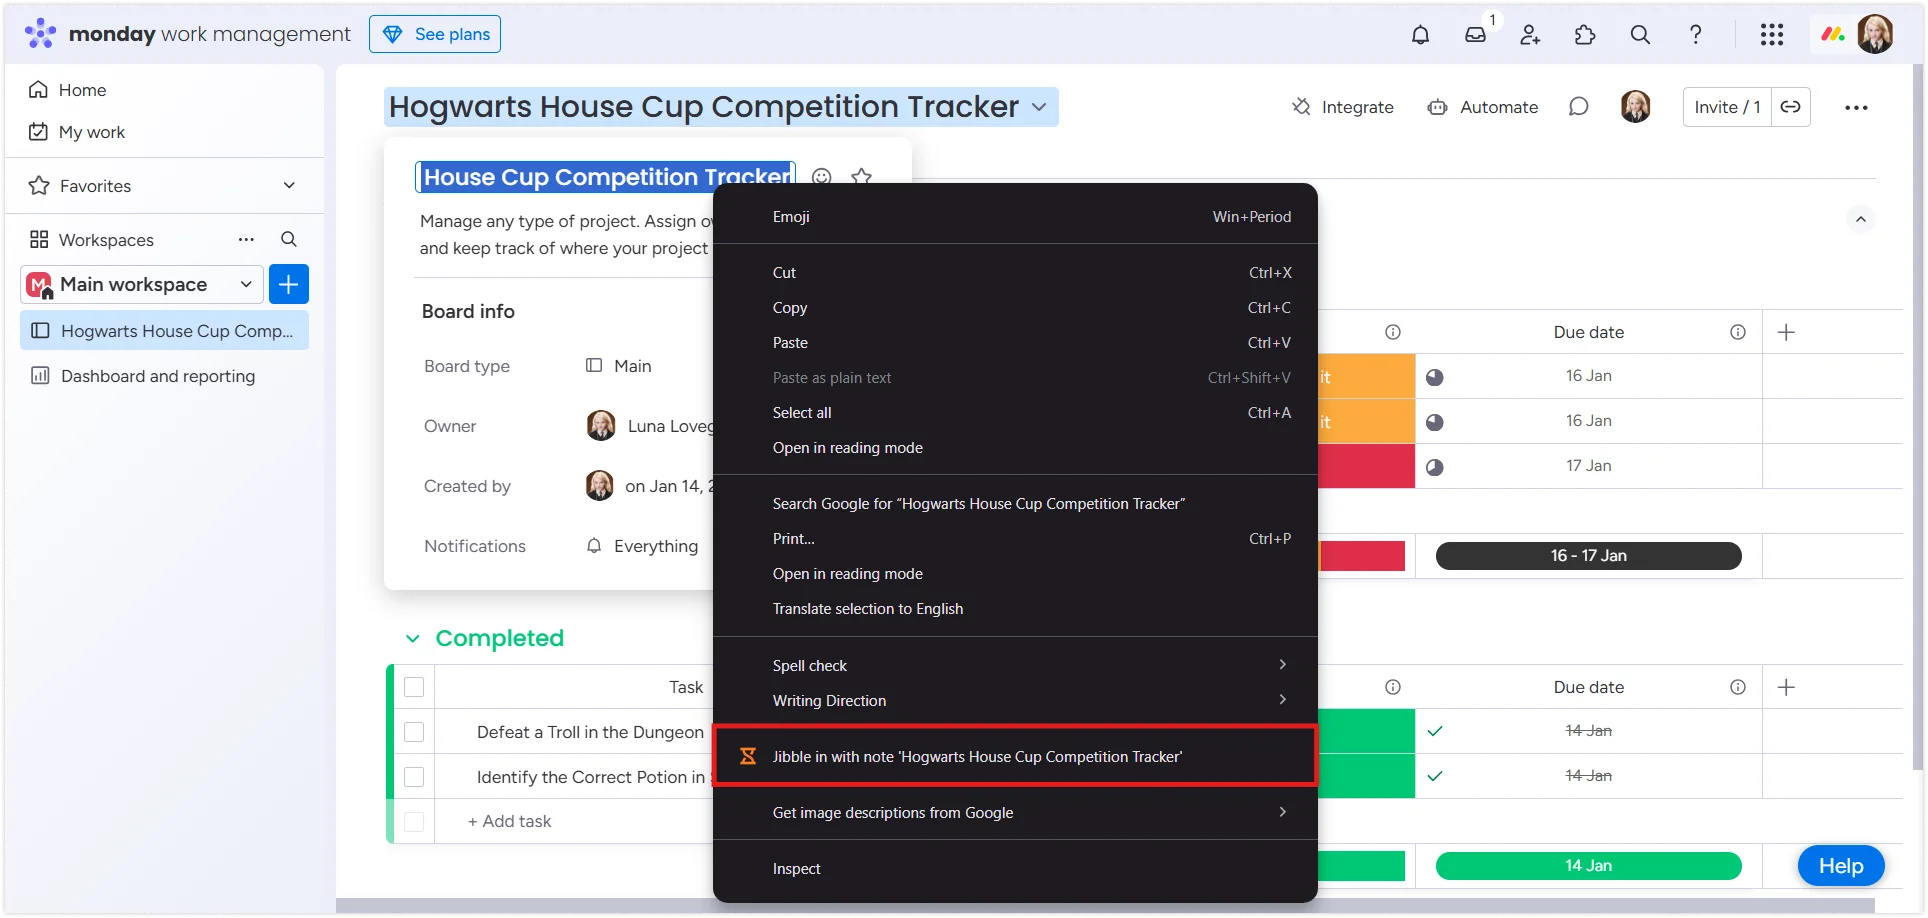Check the Identify the Correct Potion checkbox

414,777
